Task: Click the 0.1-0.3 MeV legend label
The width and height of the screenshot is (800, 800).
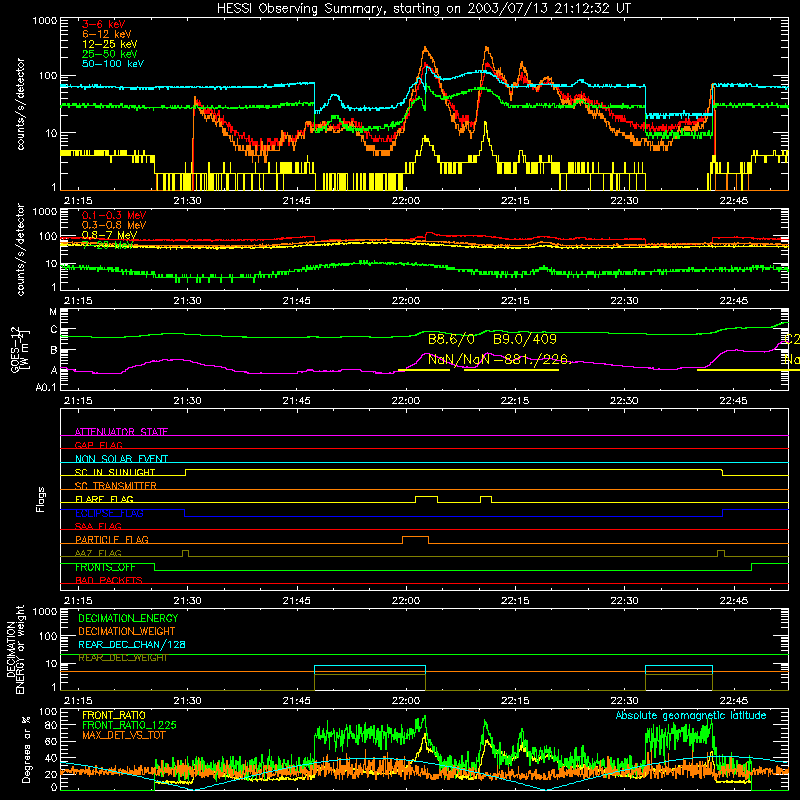Action: click(x=114, y=215)
